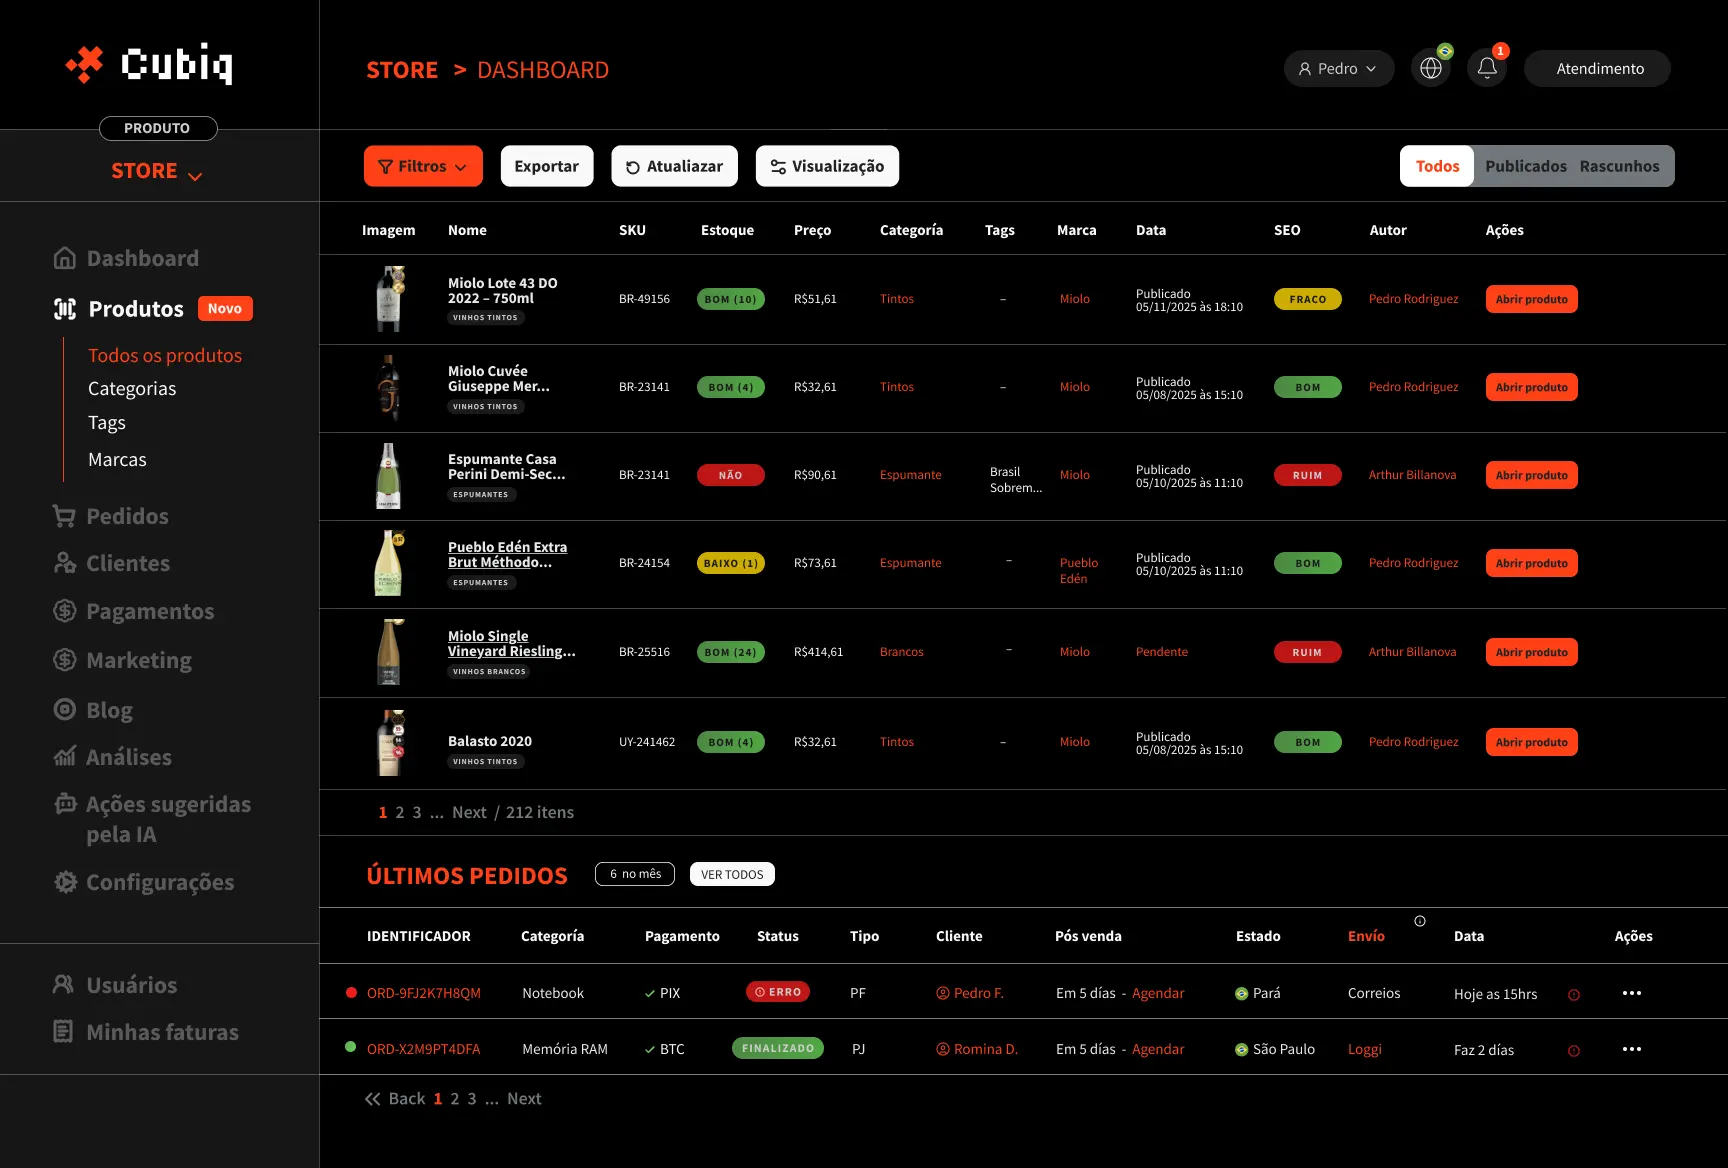Click the green status dot on ORD-X2M9PT4DFA

pos(351,1048)
